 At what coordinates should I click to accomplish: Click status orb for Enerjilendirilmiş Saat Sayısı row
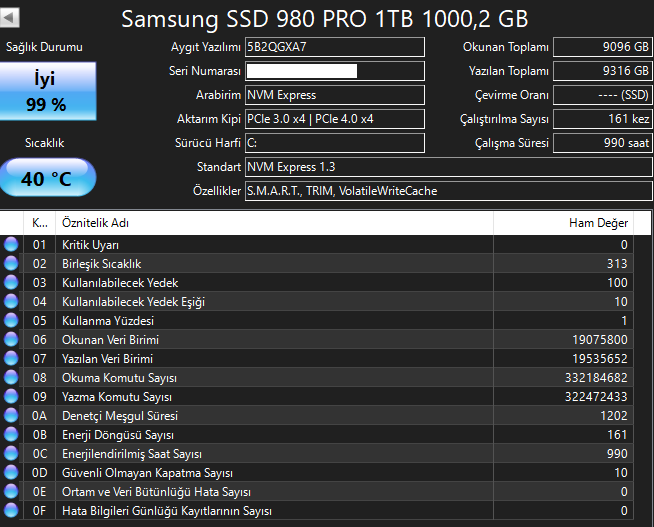(x=11, y=454)
